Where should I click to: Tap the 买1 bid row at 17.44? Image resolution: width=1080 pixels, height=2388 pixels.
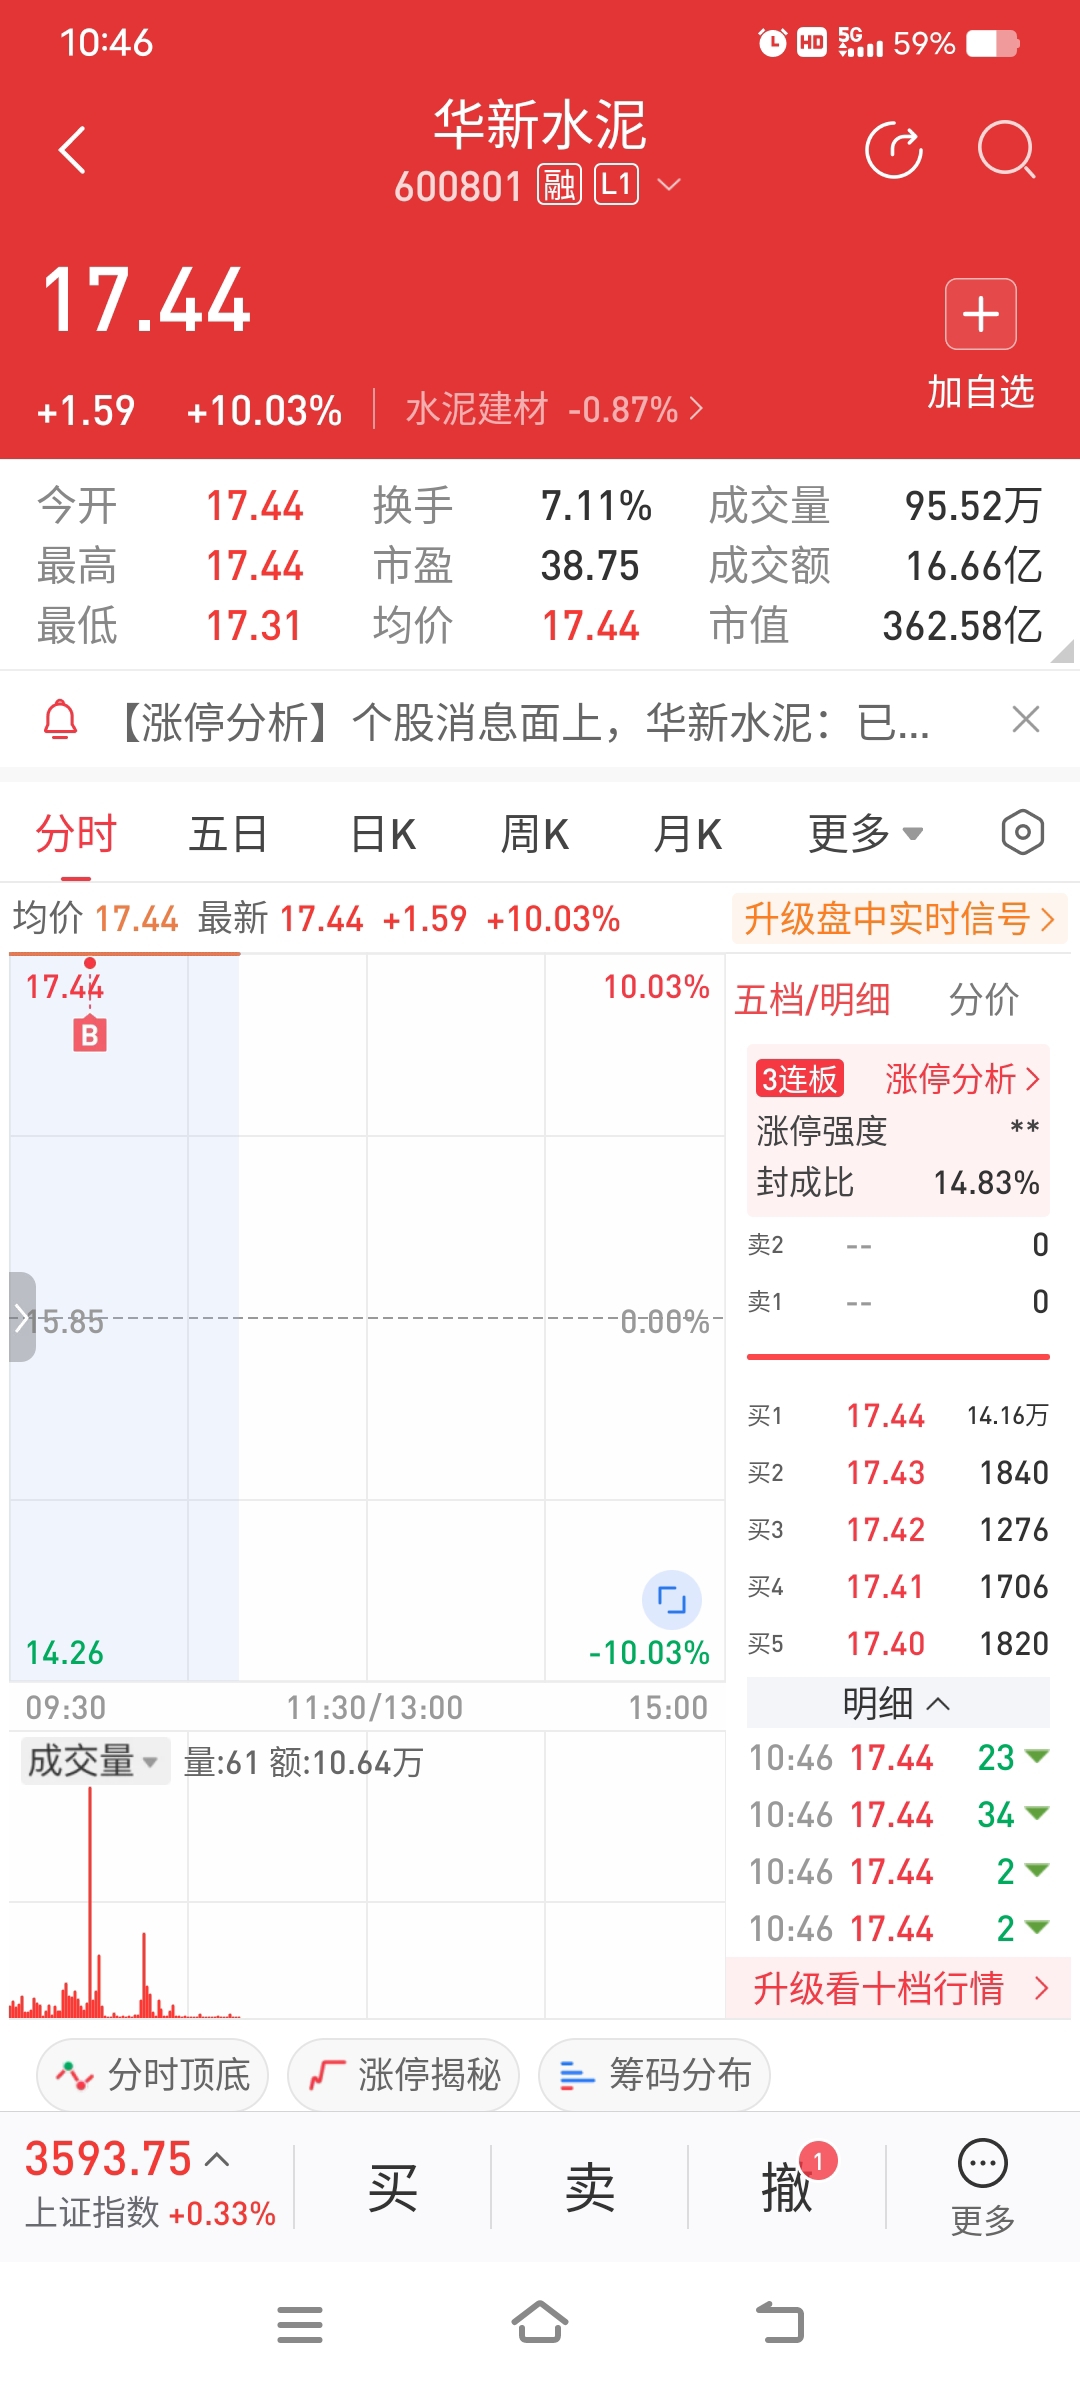[x=898, y=1415]
